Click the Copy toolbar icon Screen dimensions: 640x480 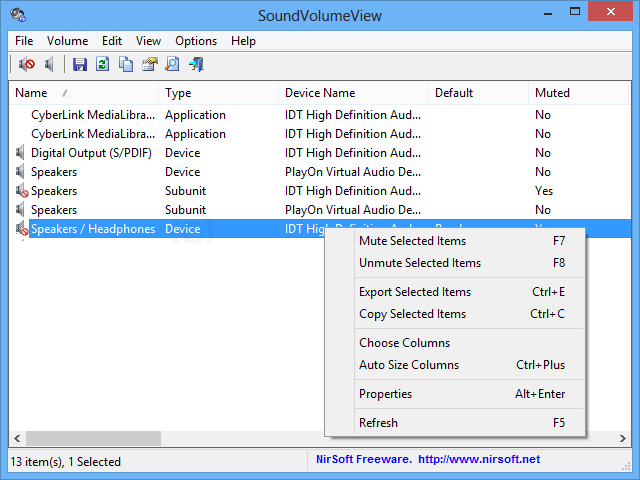click(x=126, y=65)
